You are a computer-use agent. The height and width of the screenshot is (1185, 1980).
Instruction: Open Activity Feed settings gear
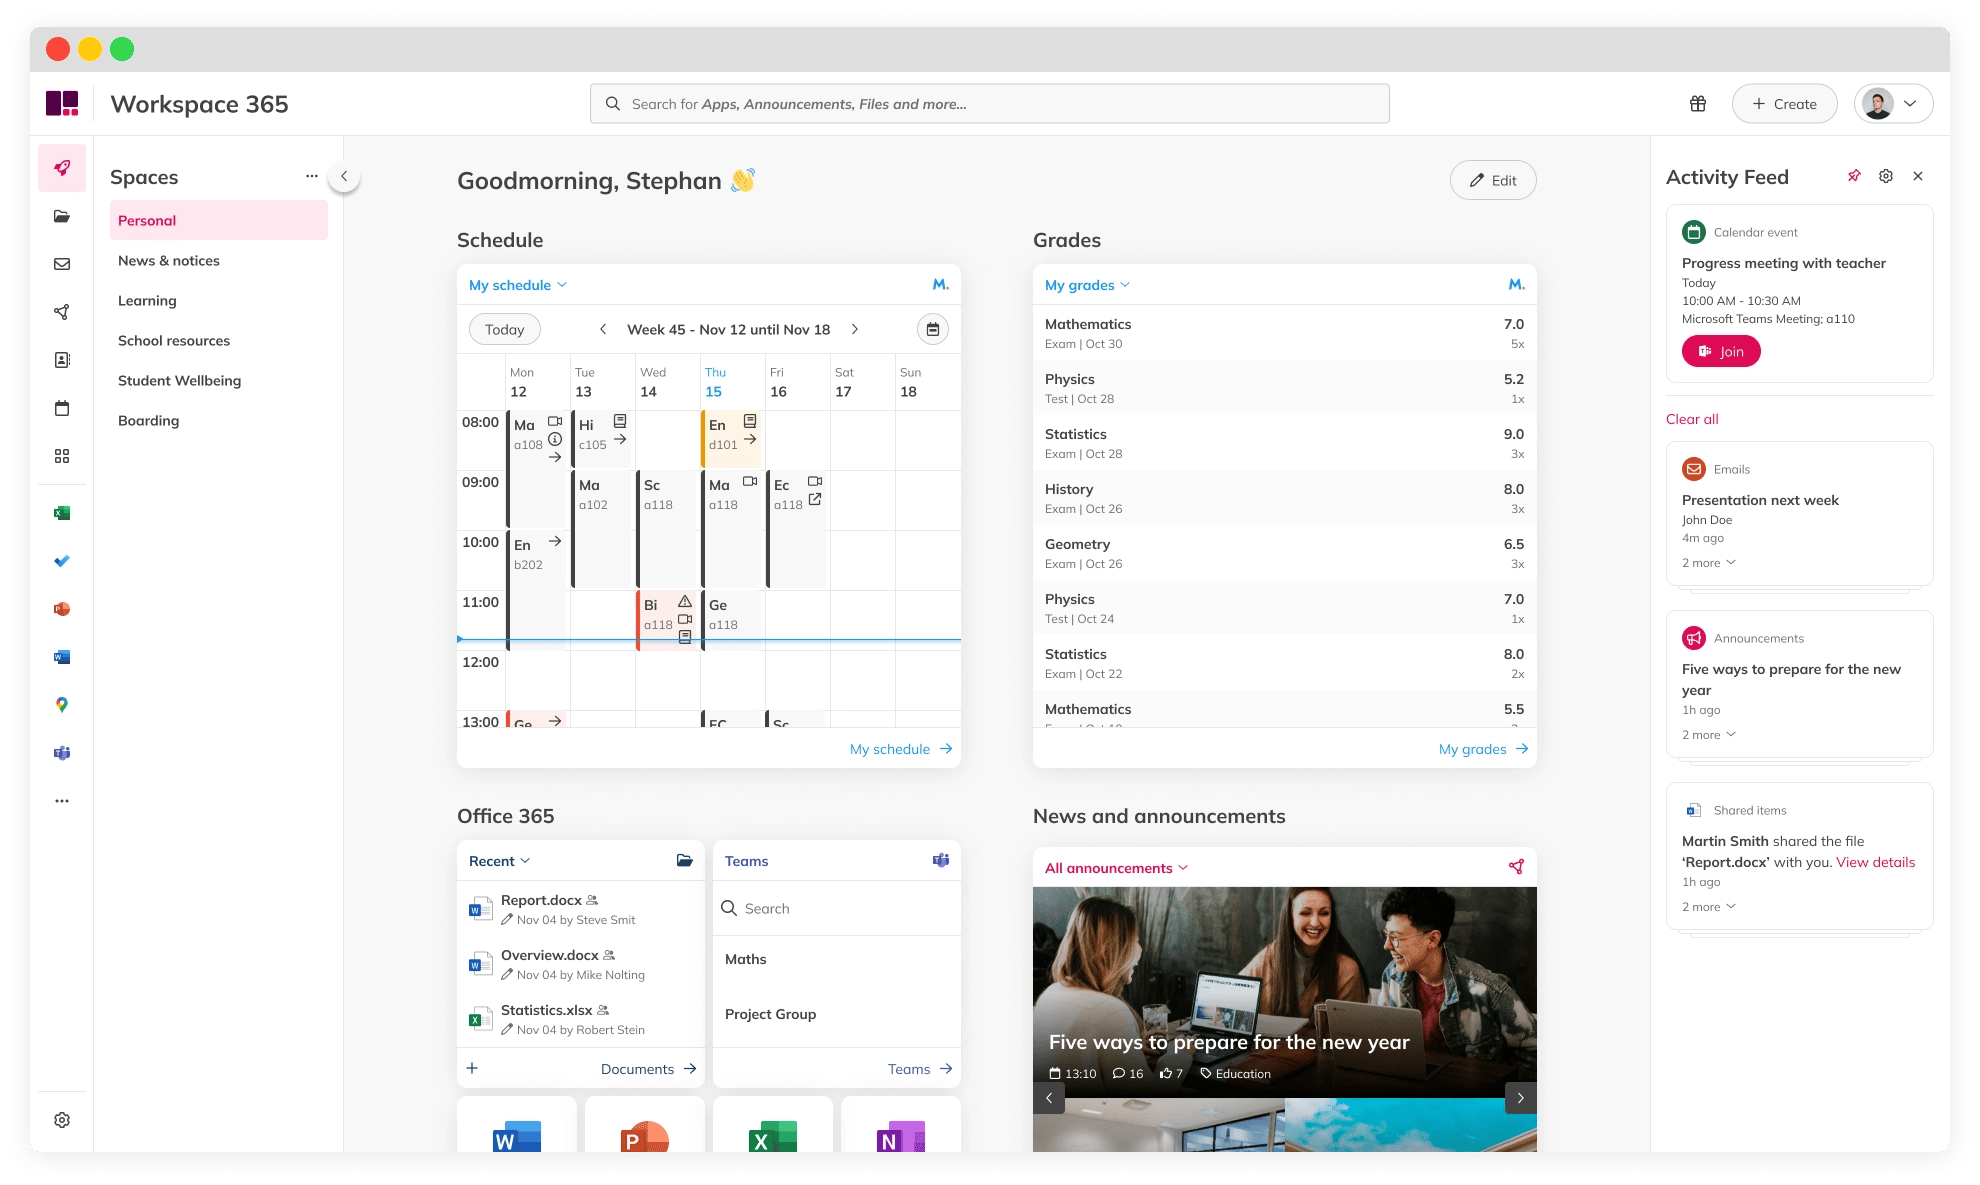[x=1886, y=176]
